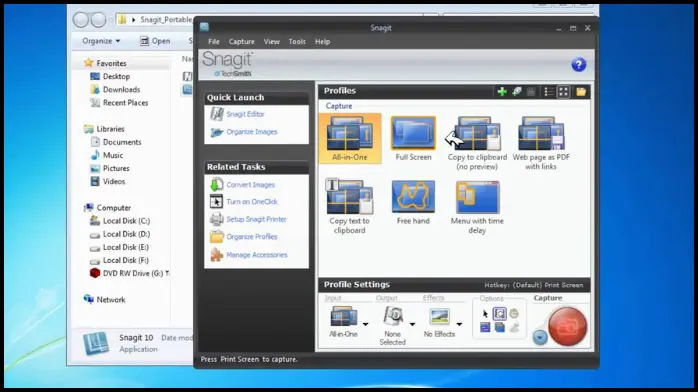The image size is (698, 392).
Task: Select Copy text to clipboard profile
Action: 349,206
